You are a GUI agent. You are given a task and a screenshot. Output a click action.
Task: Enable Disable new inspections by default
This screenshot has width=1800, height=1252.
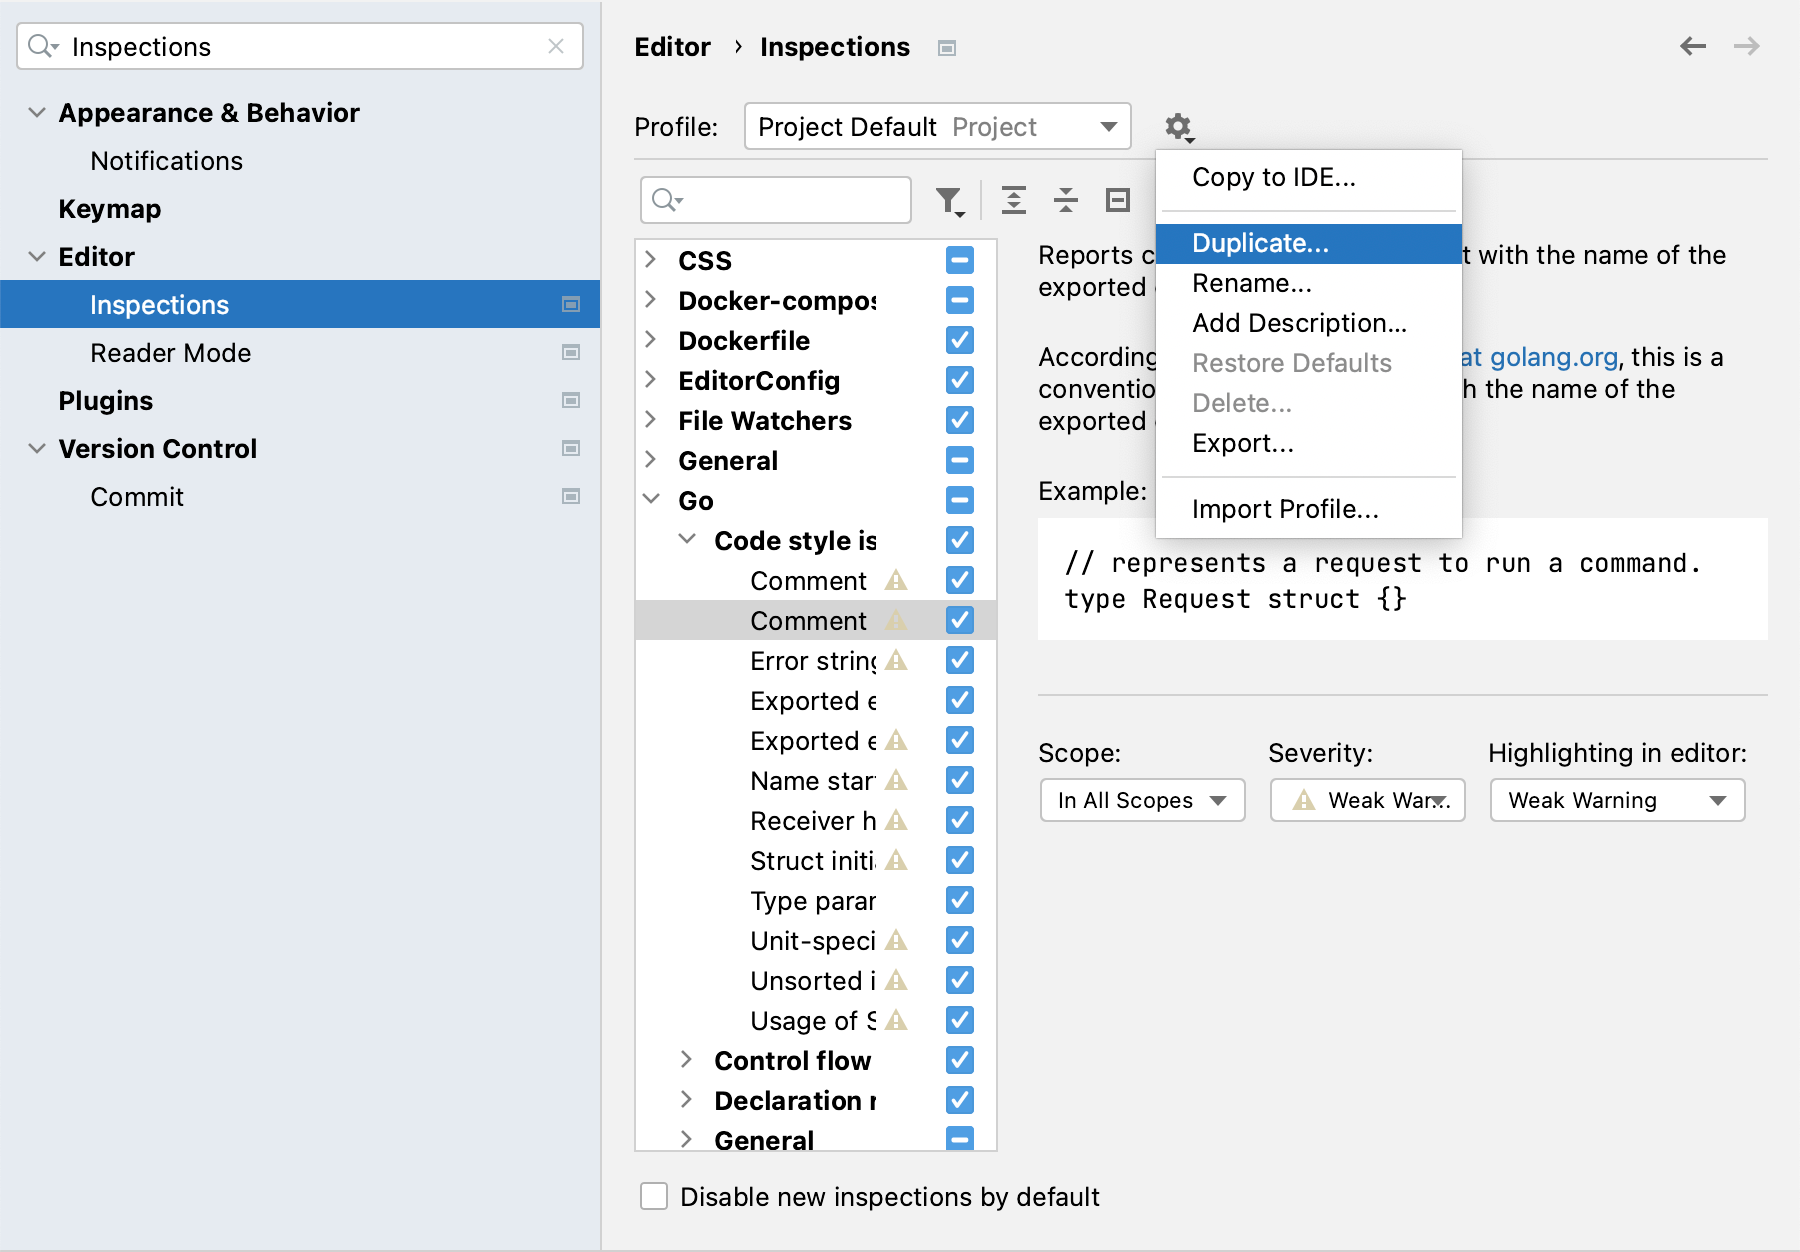point(654,1196)
